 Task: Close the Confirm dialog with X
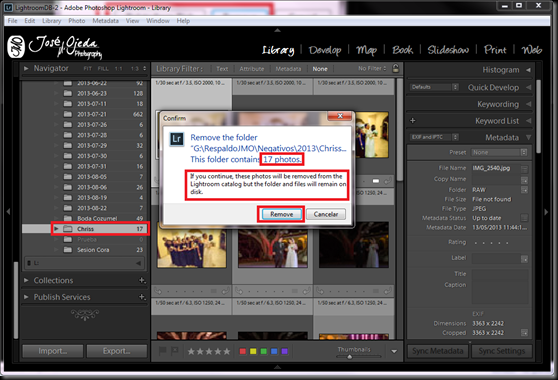click(x=340, y=116)
